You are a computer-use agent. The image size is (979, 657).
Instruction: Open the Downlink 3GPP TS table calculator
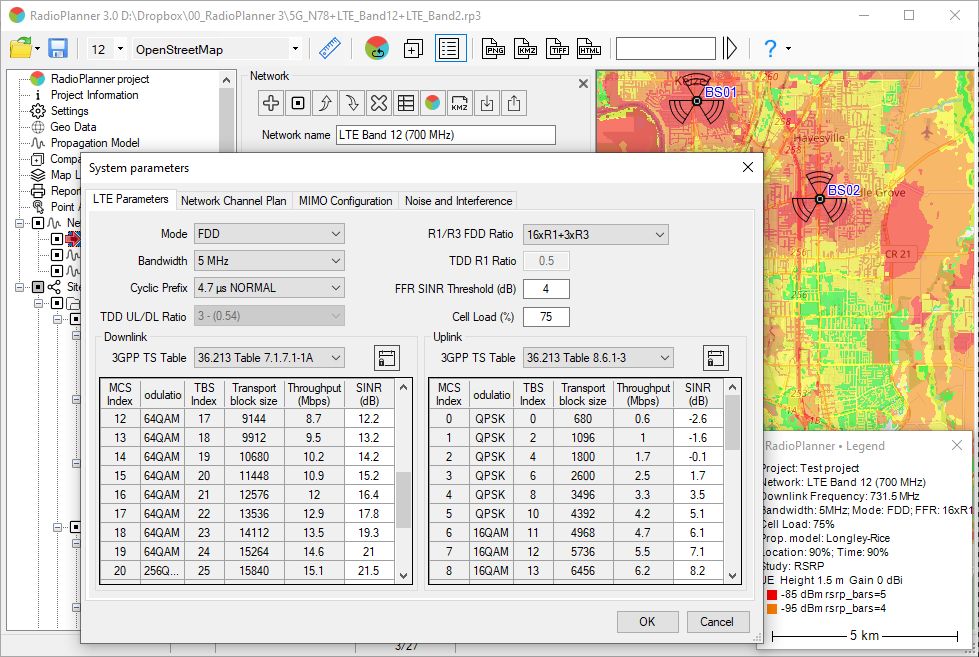(387, 358)
